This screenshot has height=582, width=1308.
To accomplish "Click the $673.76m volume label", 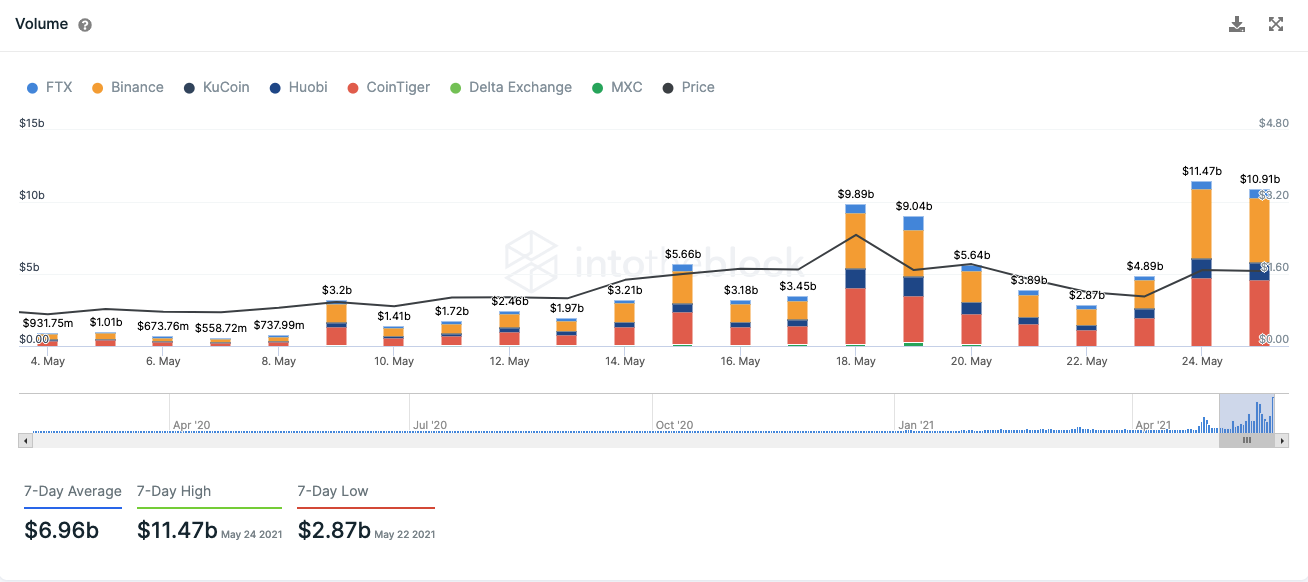I will tap(163, 325).
